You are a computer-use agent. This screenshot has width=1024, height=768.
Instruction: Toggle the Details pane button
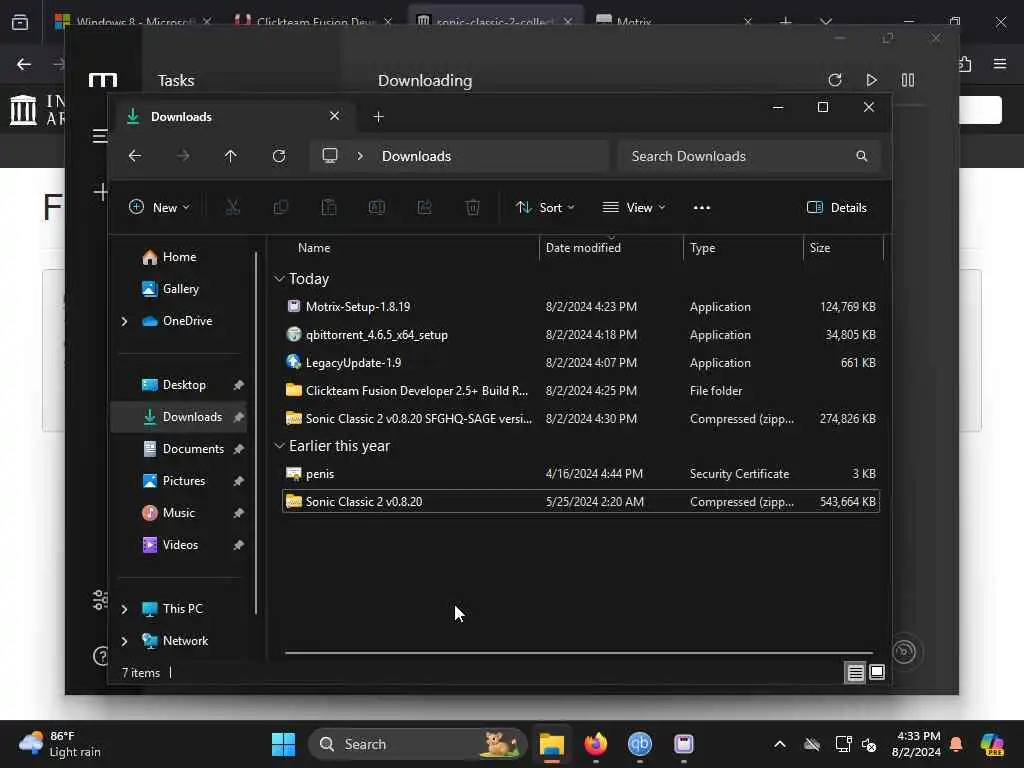click(x=837, y=208)
